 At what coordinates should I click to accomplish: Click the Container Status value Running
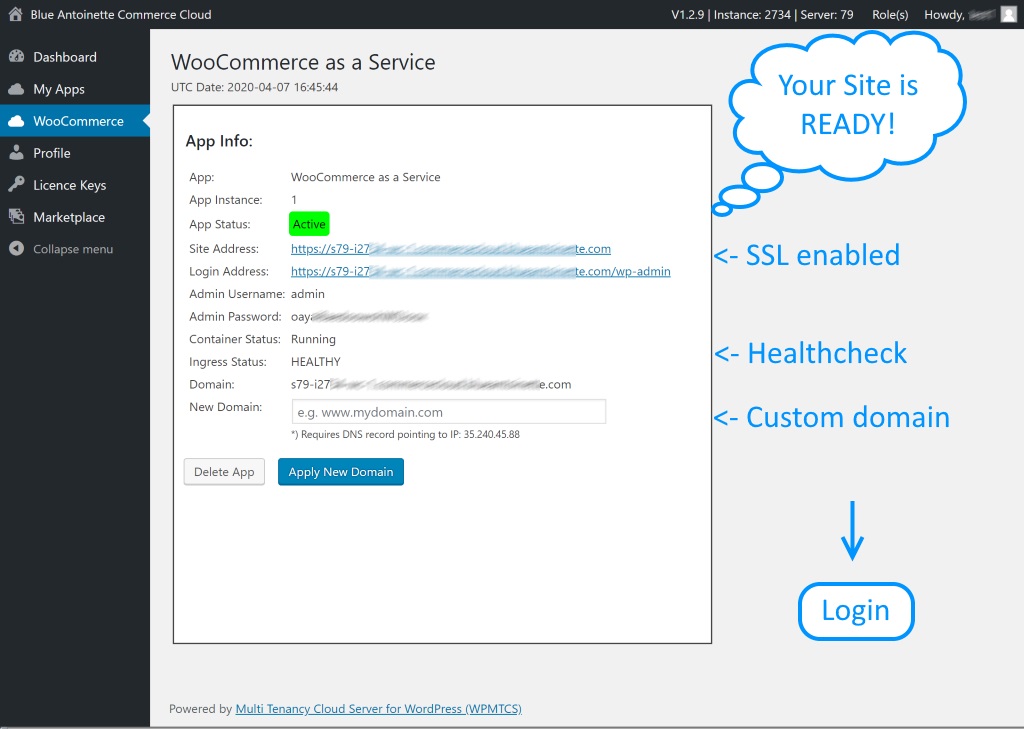[313, 339]
